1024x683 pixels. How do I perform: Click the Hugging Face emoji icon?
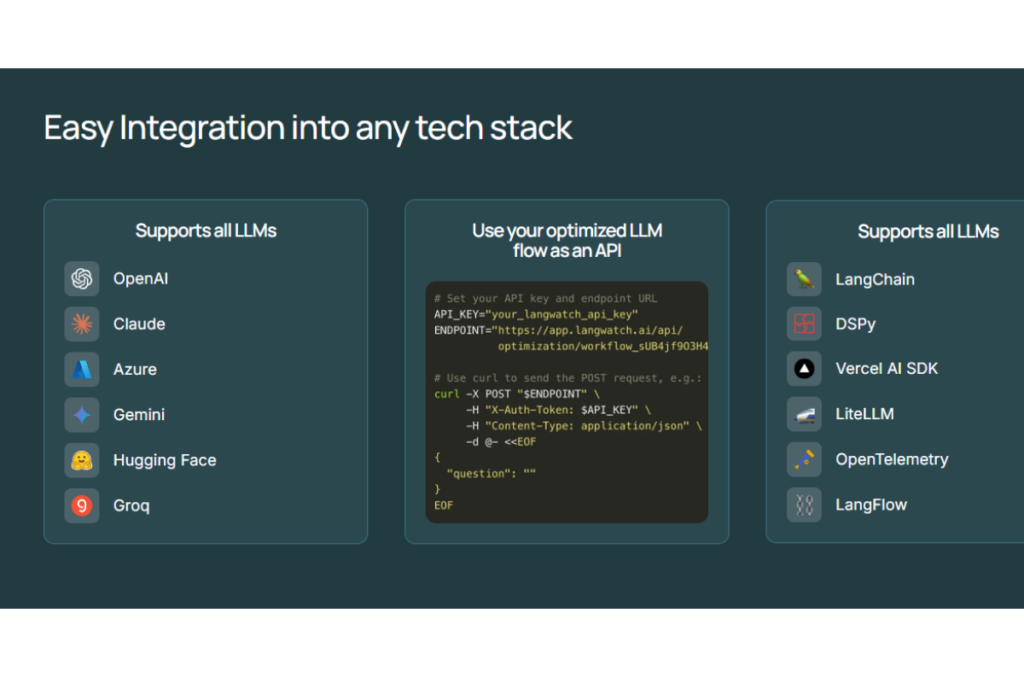coord(82,460)
